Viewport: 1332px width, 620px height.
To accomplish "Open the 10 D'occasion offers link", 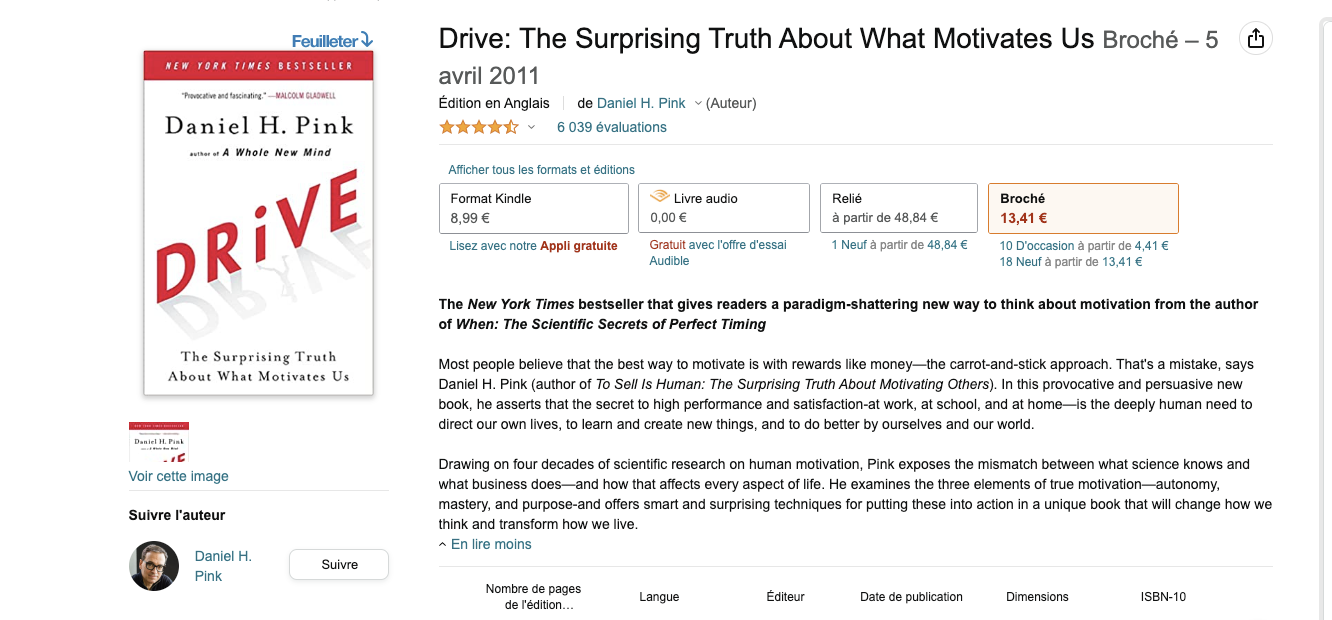I will [1037, 246].
